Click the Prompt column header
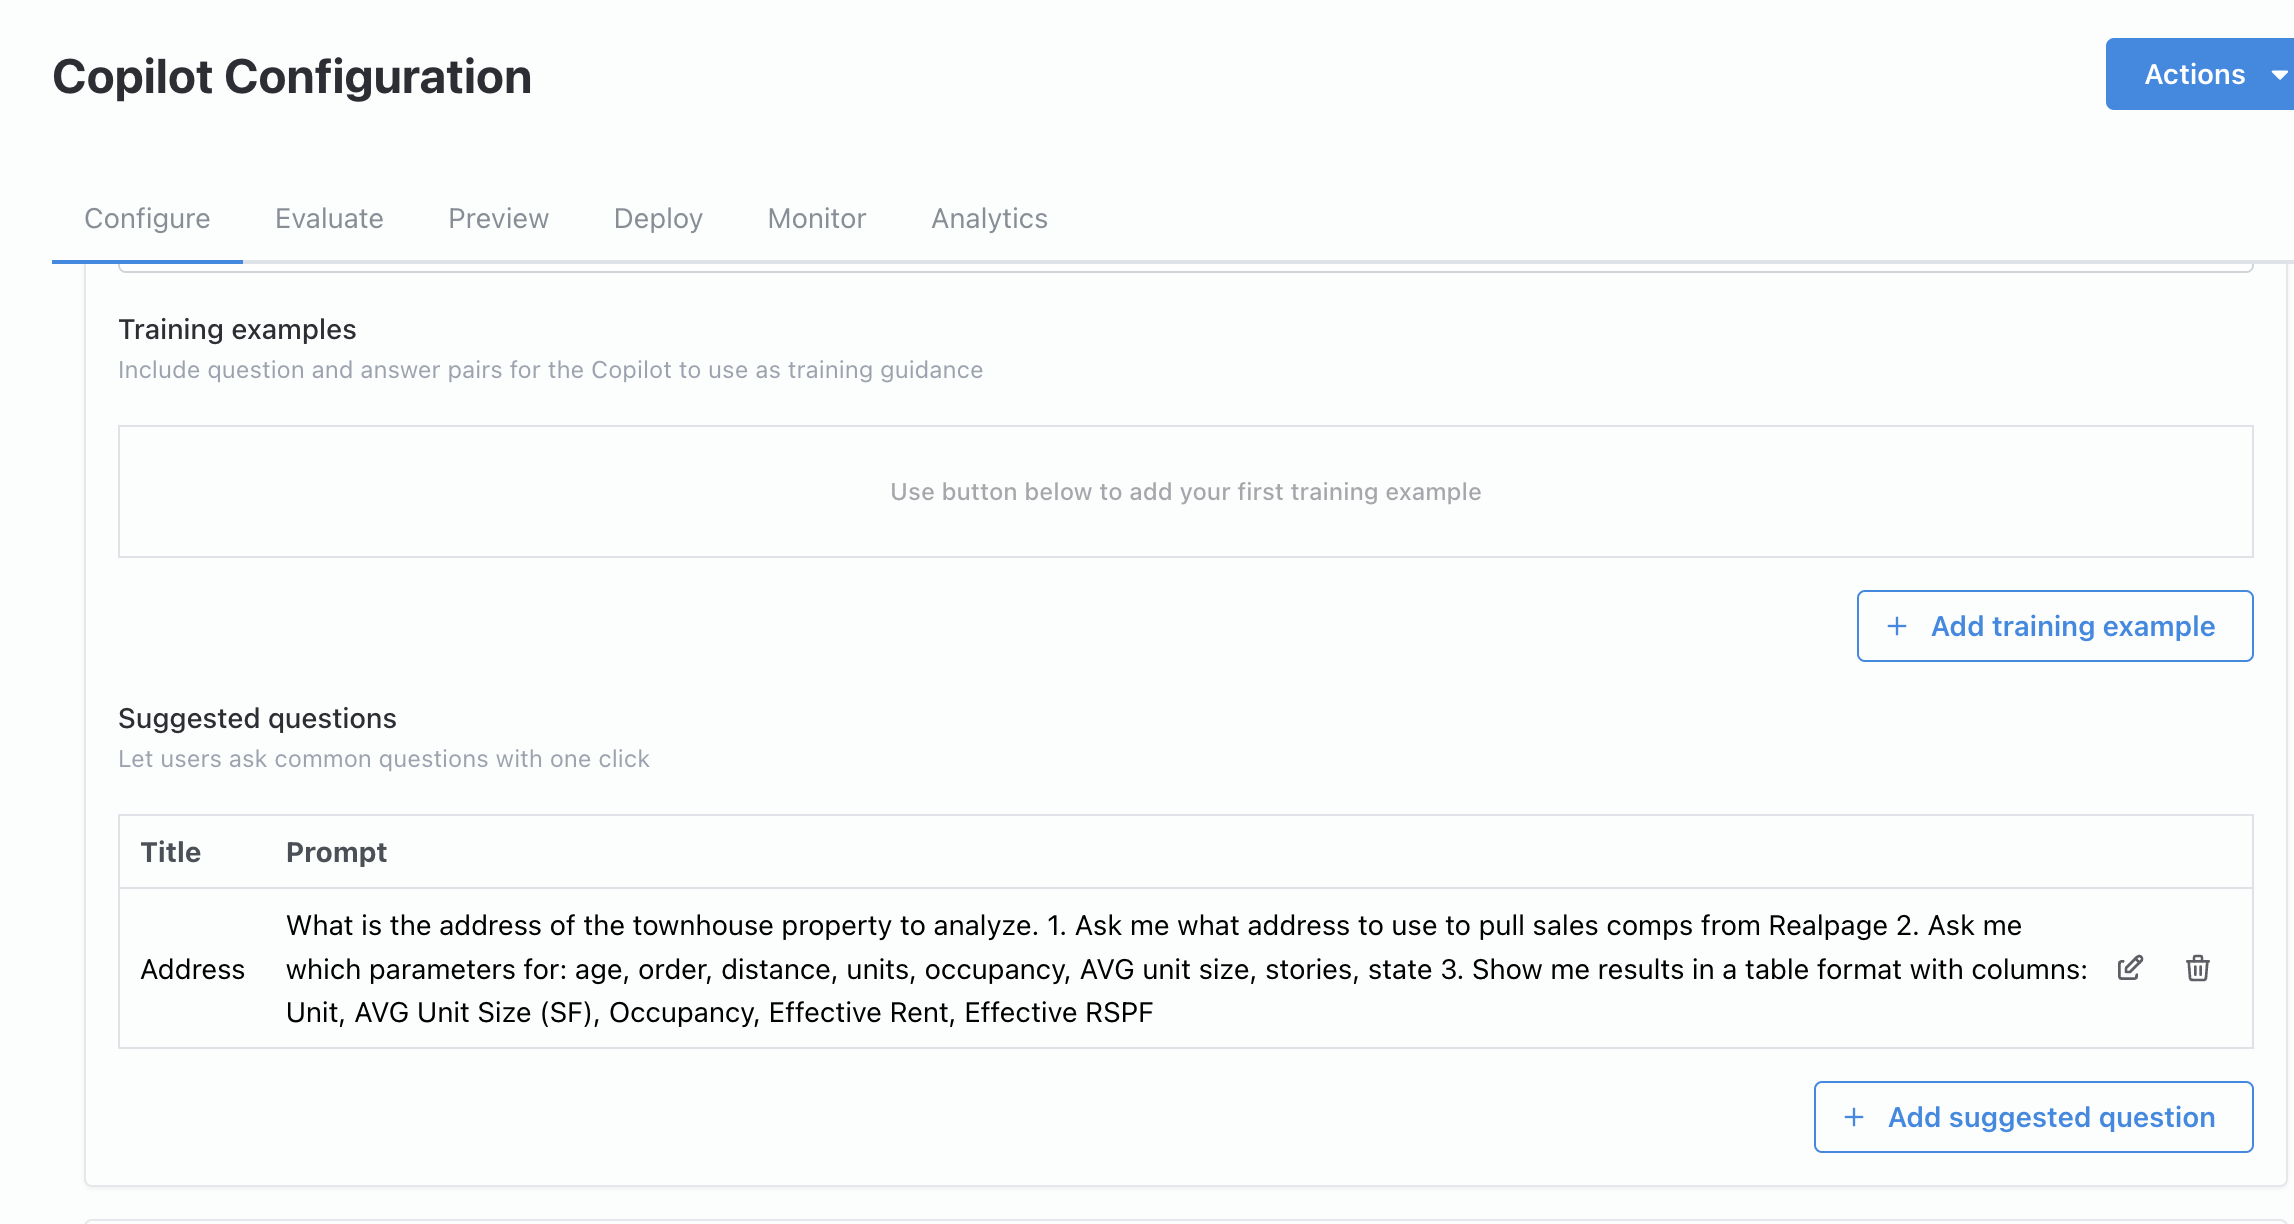This screenshot has height=1224, width=2294. [336, 852]
